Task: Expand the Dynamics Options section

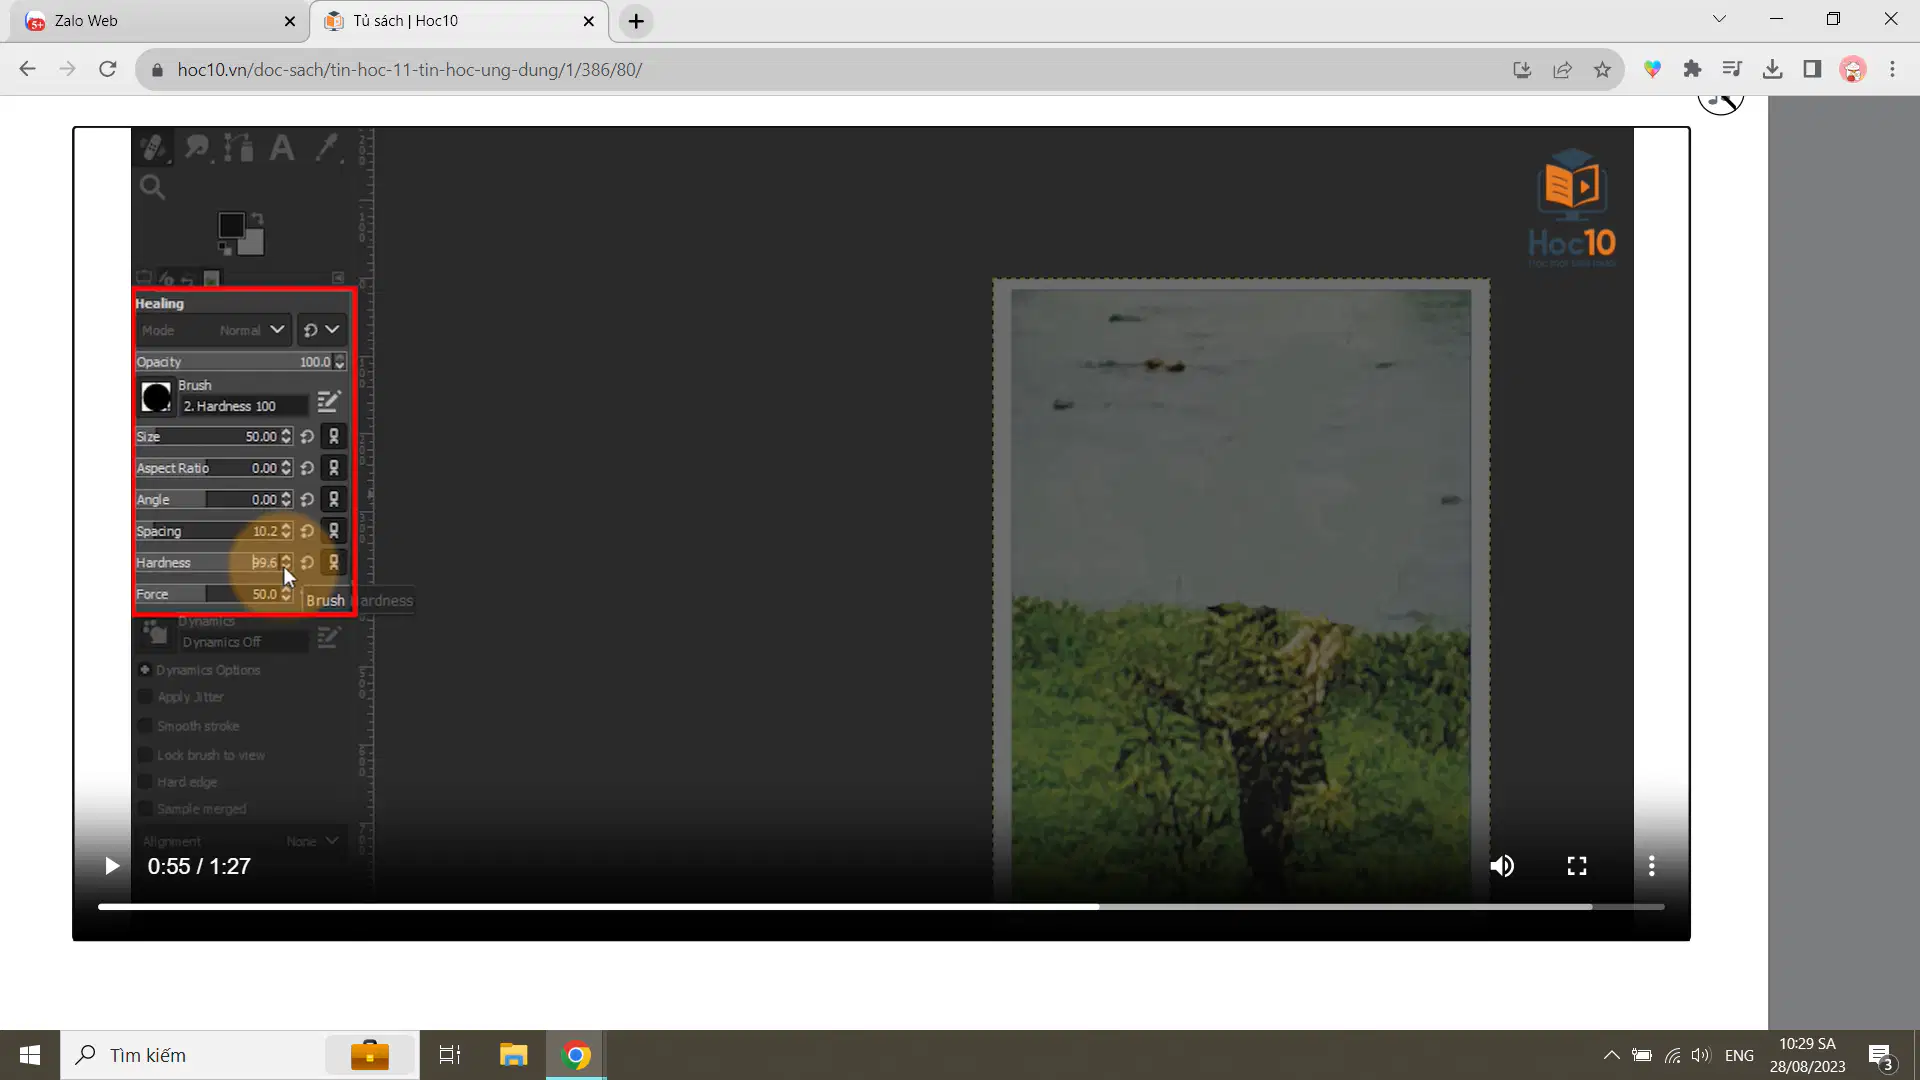Action: (x=145, y=670)
